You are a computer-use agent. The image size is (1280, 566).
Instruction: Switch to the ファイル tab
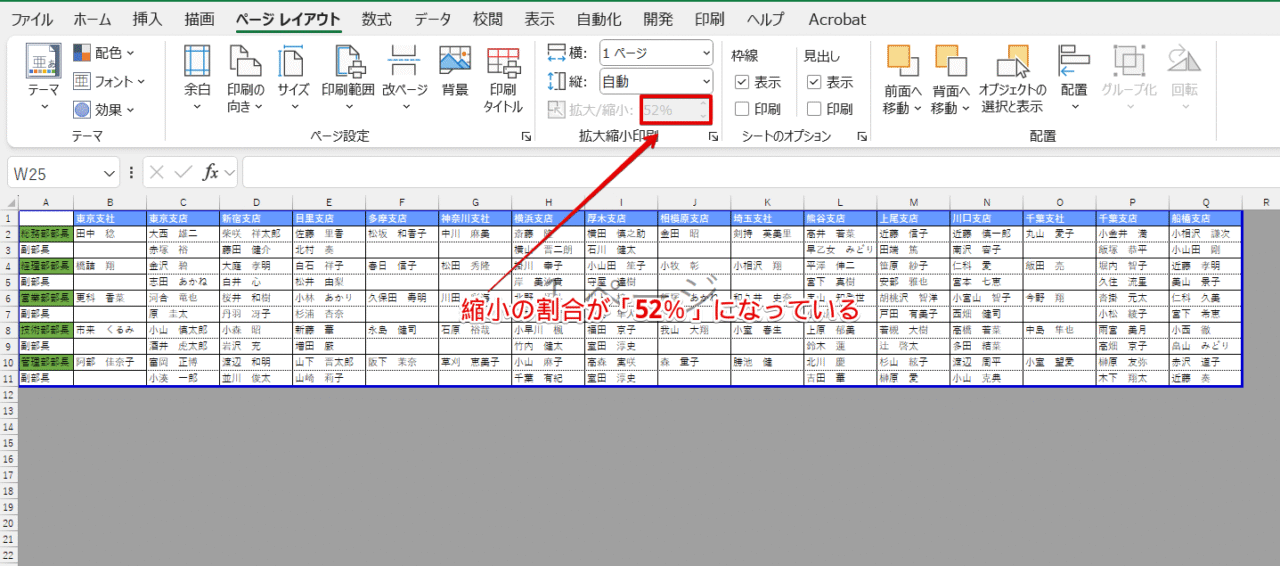coord(32,18)
